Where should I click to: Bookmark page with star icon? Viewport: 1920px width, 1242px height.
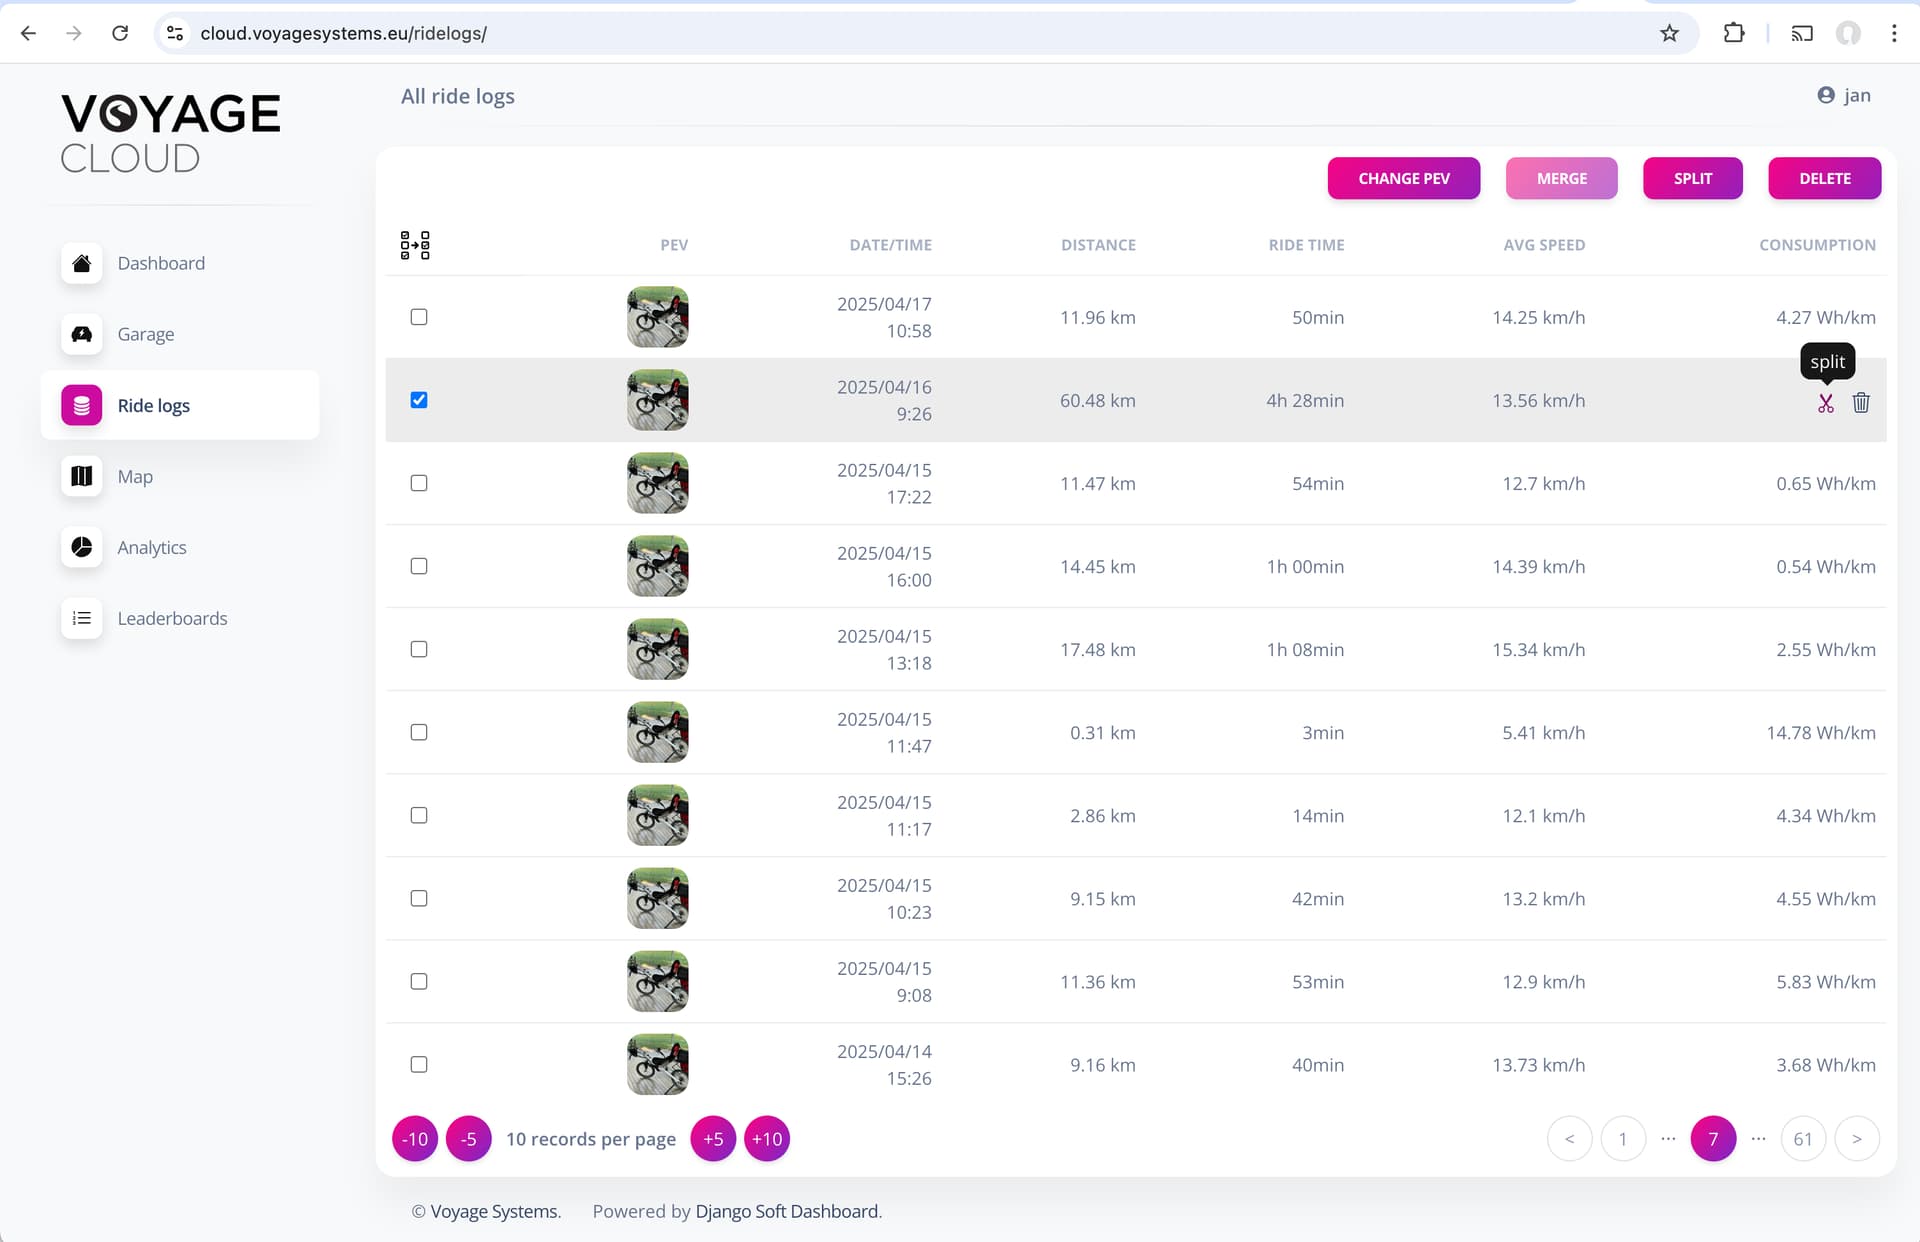[1669, 33]
